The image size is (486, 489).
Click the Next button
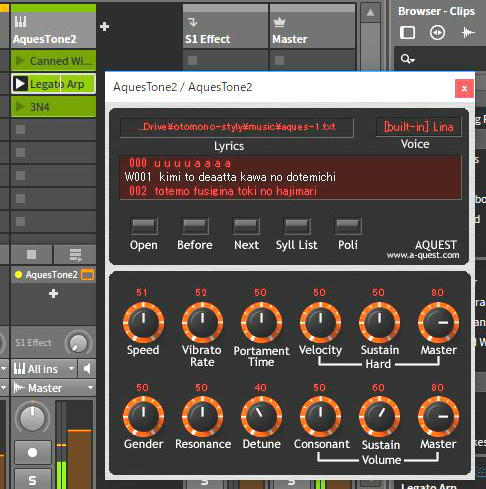coord(246,226)
